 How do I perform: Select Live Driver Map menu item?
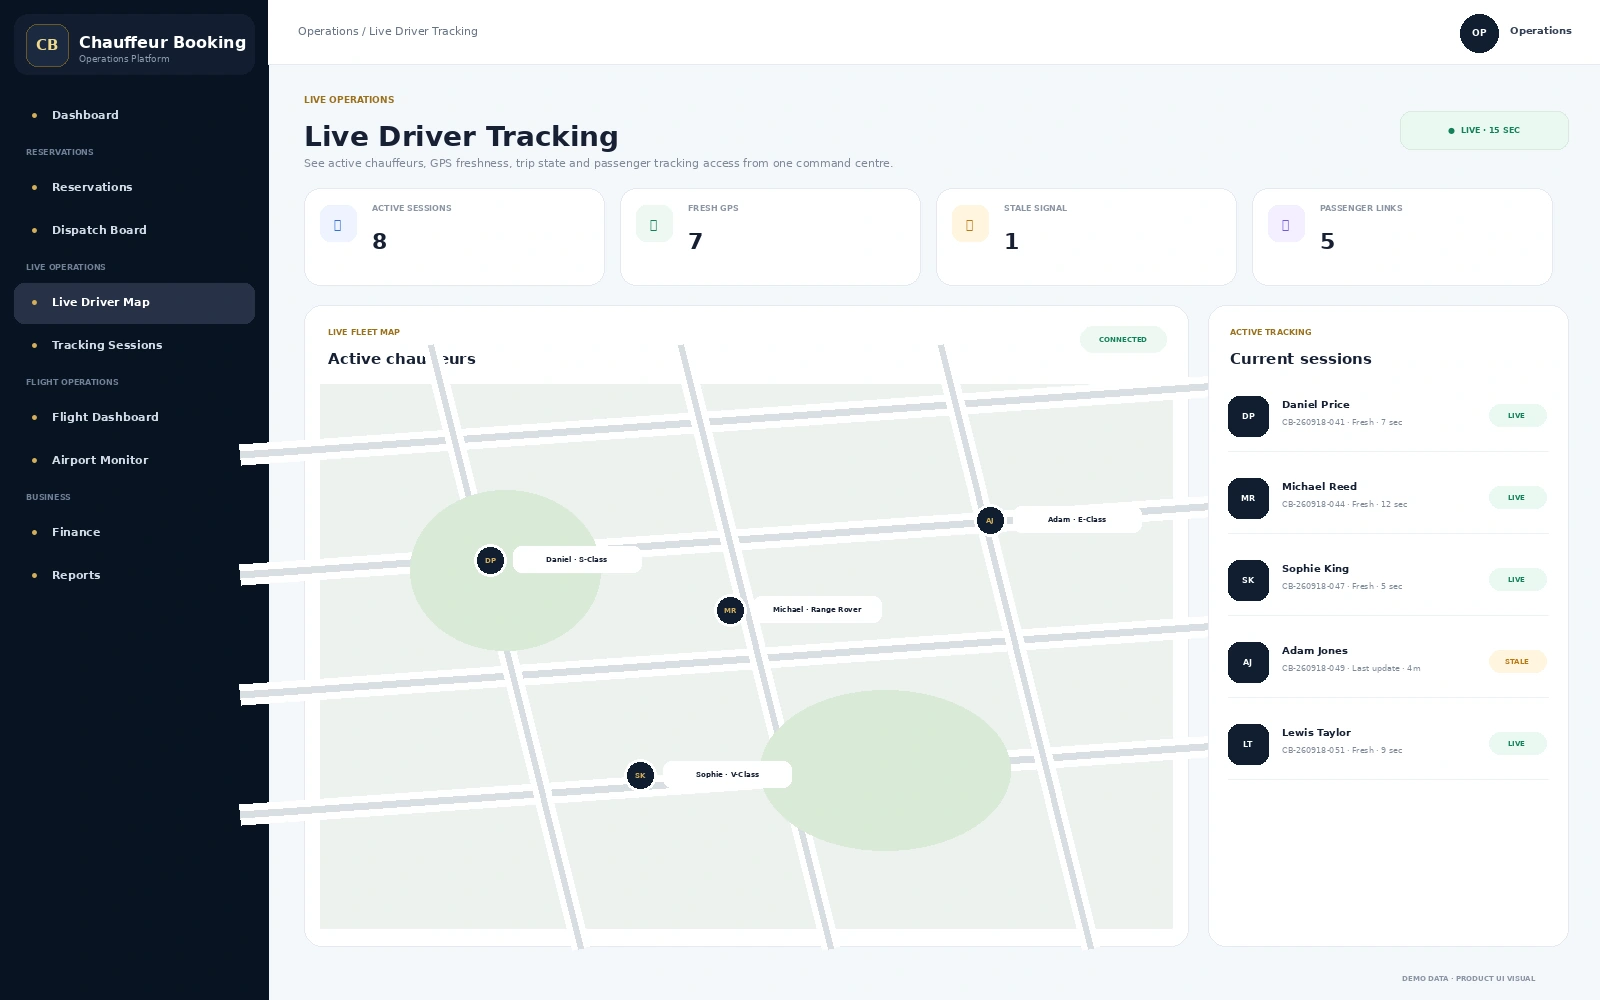click(x=134, y=303)
